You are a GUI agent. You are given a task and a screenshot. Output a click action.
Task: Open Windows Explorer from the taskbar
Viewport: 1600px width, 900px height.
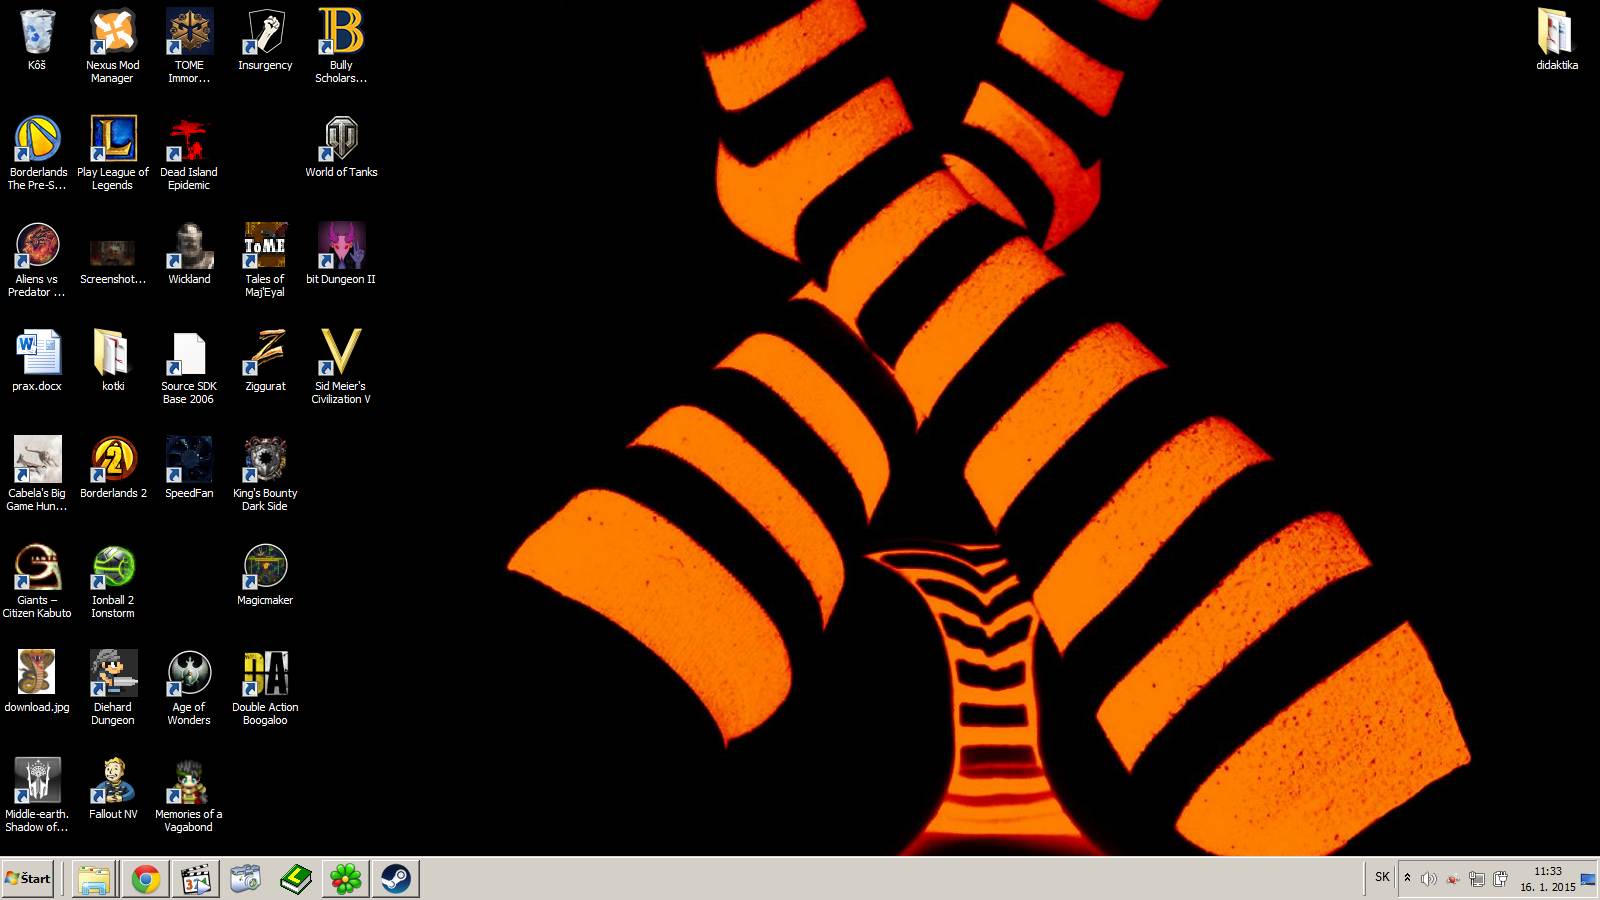(94, 879)
